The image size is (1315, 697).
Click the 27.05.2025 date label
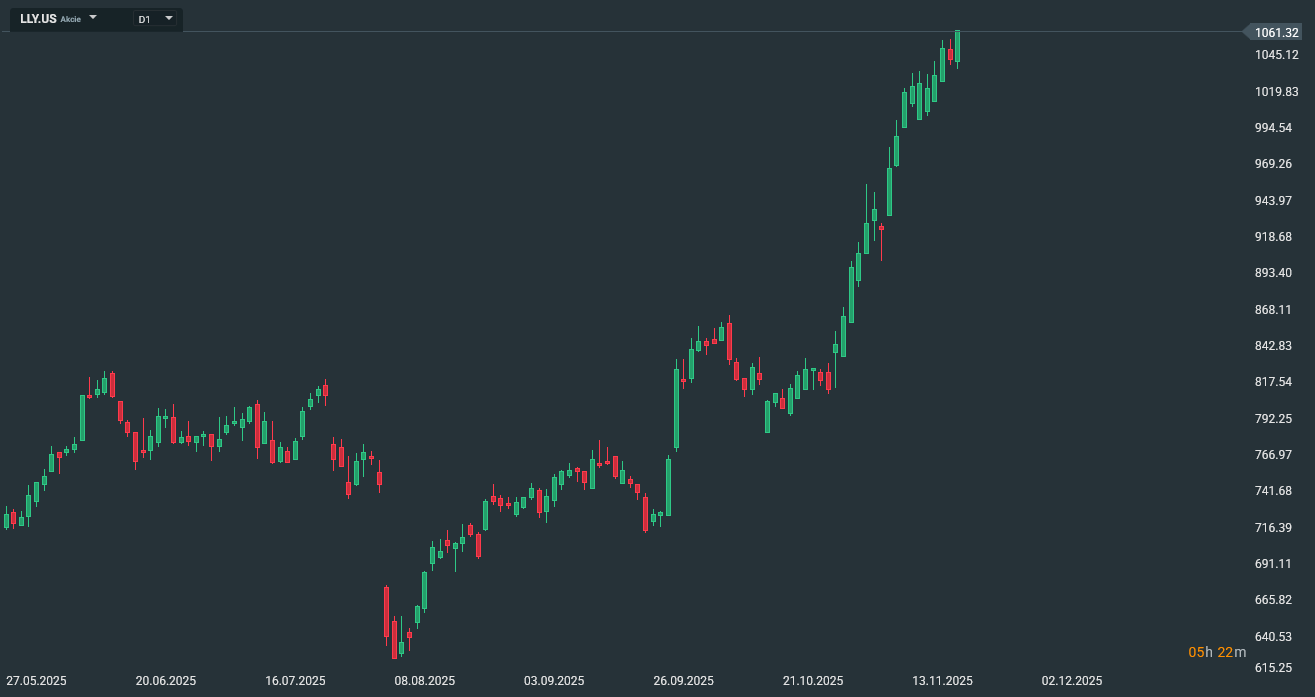[x=36, y=681]
